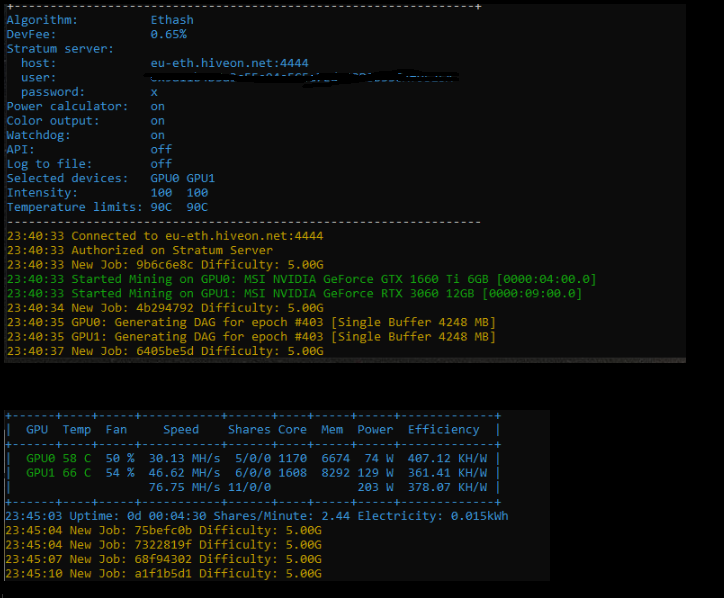The image size is (724, 598).
Task: Click the 'Shares' column header
Action: pyautogui.click(x=249, y=430)
